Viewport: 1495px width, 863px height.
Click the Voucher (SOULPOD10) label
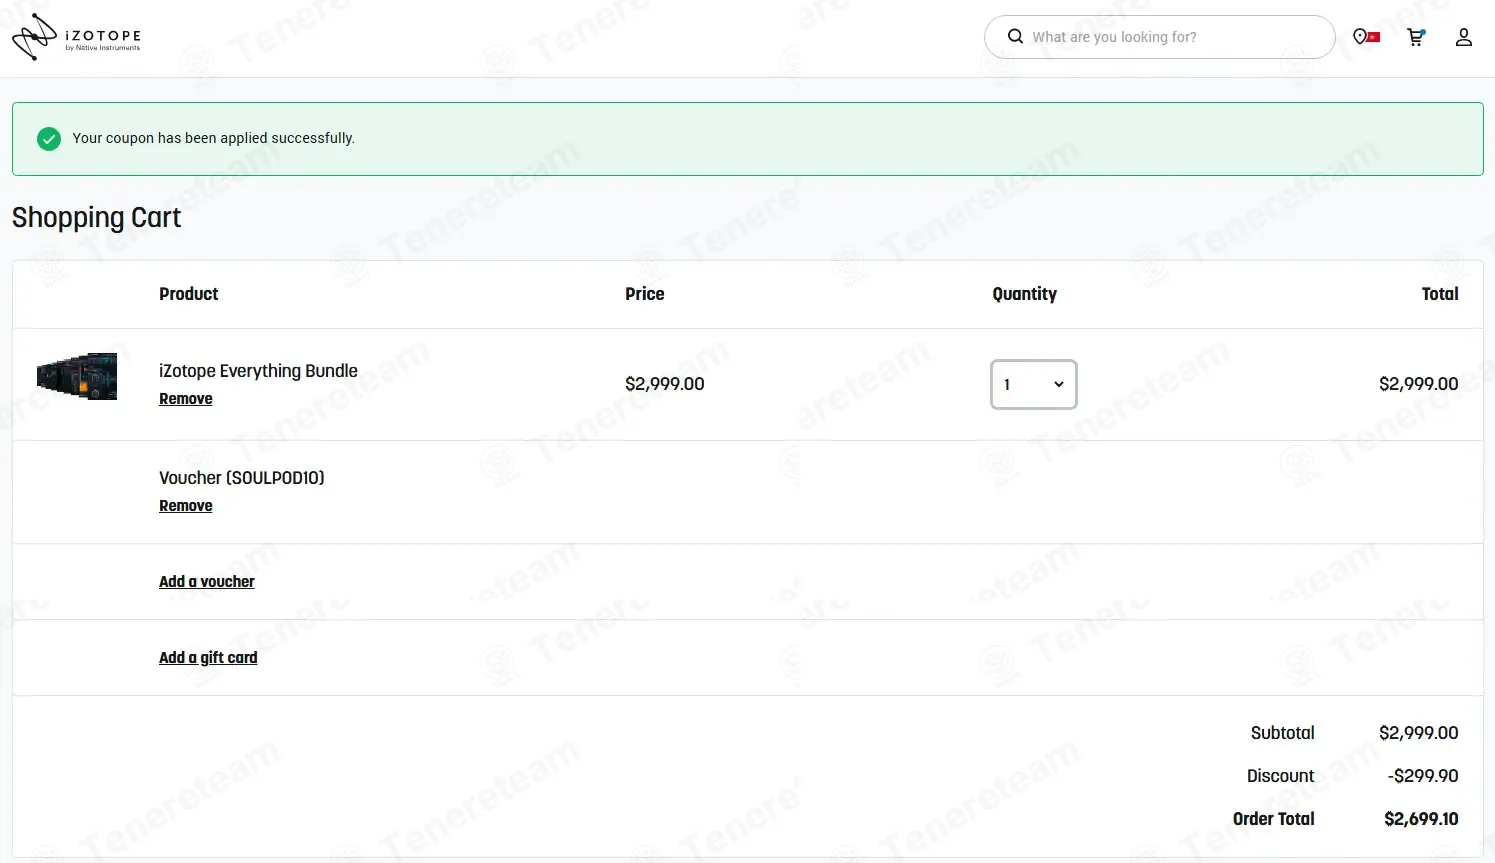pyautogui.click(x=241, y=478)
